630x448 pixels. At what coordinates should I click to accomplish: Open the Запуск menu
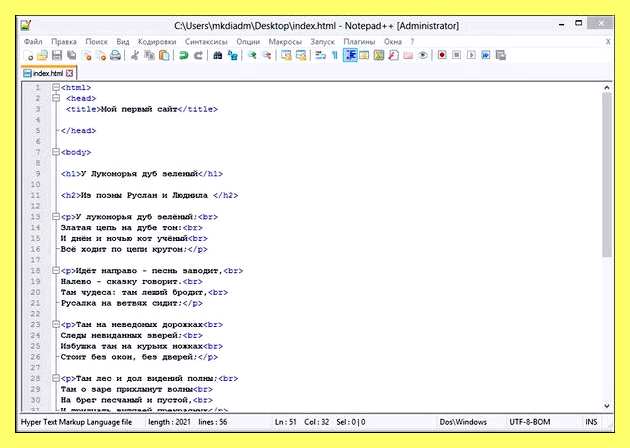tap(322, 42)
